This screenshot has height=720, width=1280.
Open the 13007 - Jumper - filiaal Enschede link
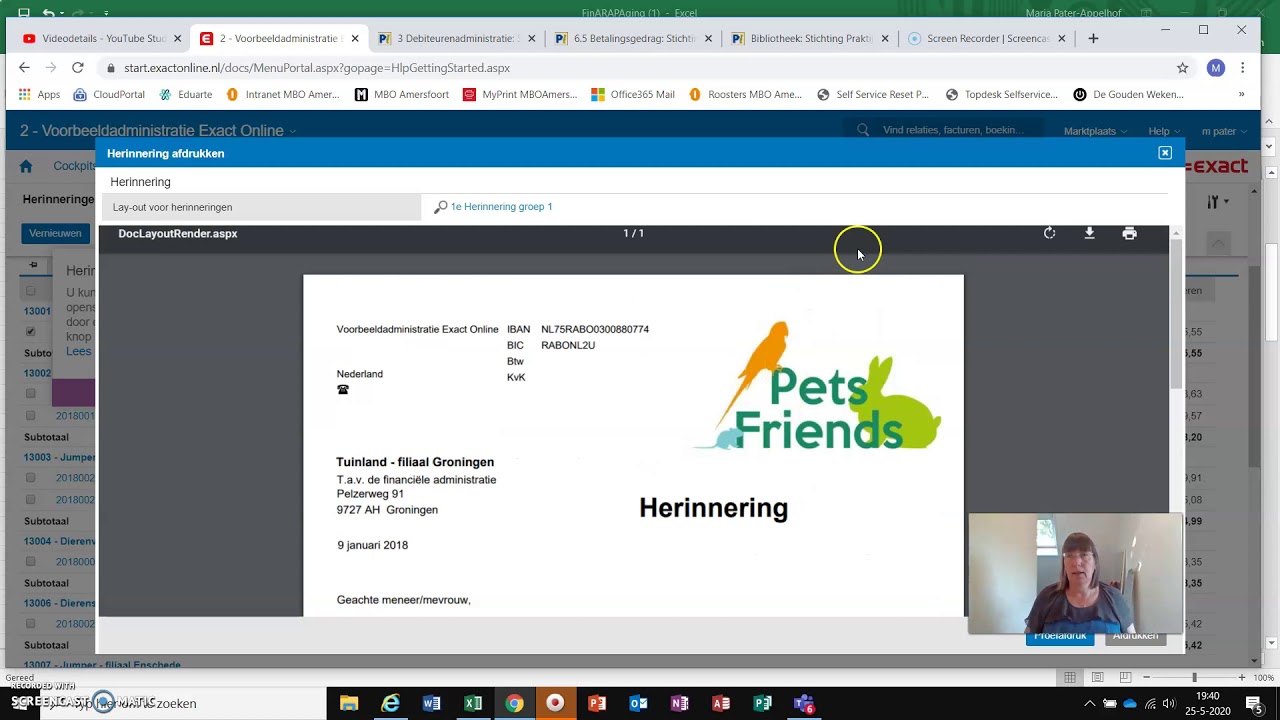(x=102, y=664)
